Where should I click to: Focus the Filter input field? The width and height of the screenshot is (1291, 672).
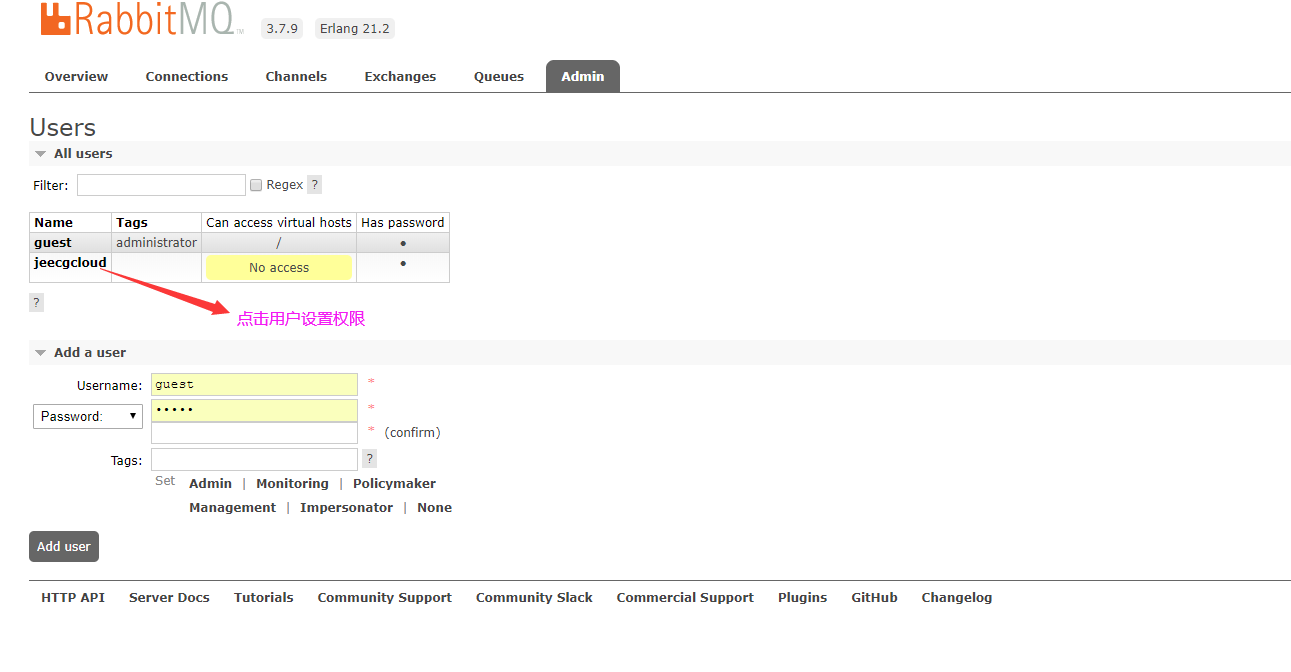(161, 185)
